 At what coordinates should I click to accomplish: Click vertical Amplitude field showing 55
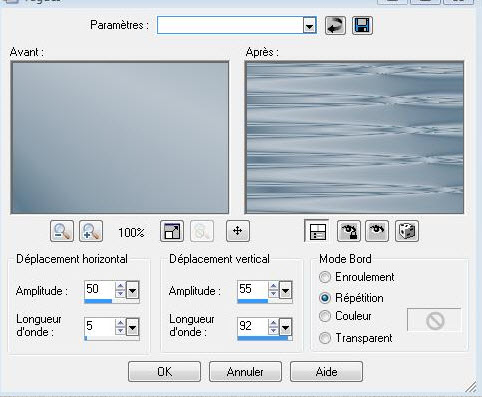253,290
